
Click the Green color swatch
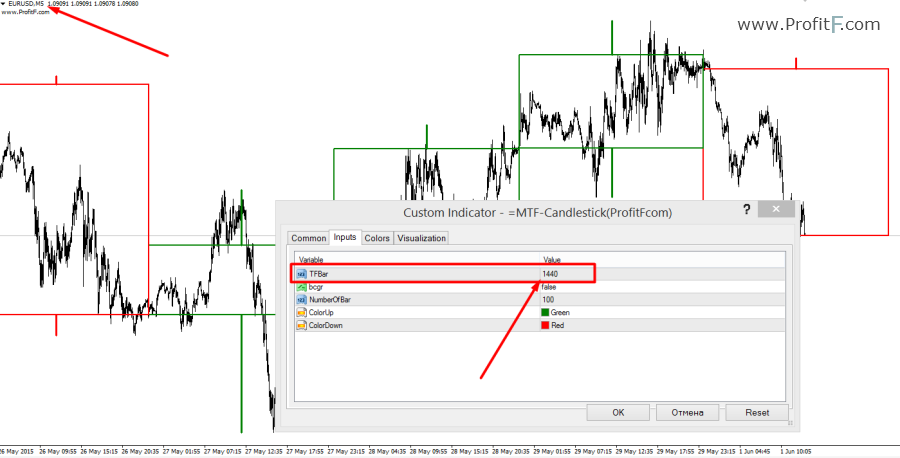(x=545, y=313)
